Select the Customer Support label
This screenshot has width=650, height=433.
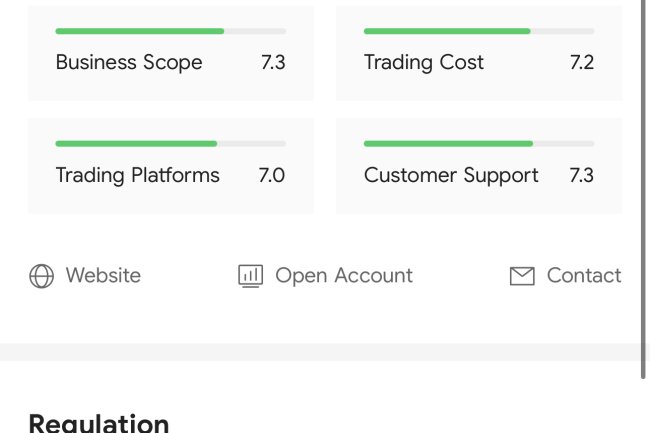pos(451,175)
